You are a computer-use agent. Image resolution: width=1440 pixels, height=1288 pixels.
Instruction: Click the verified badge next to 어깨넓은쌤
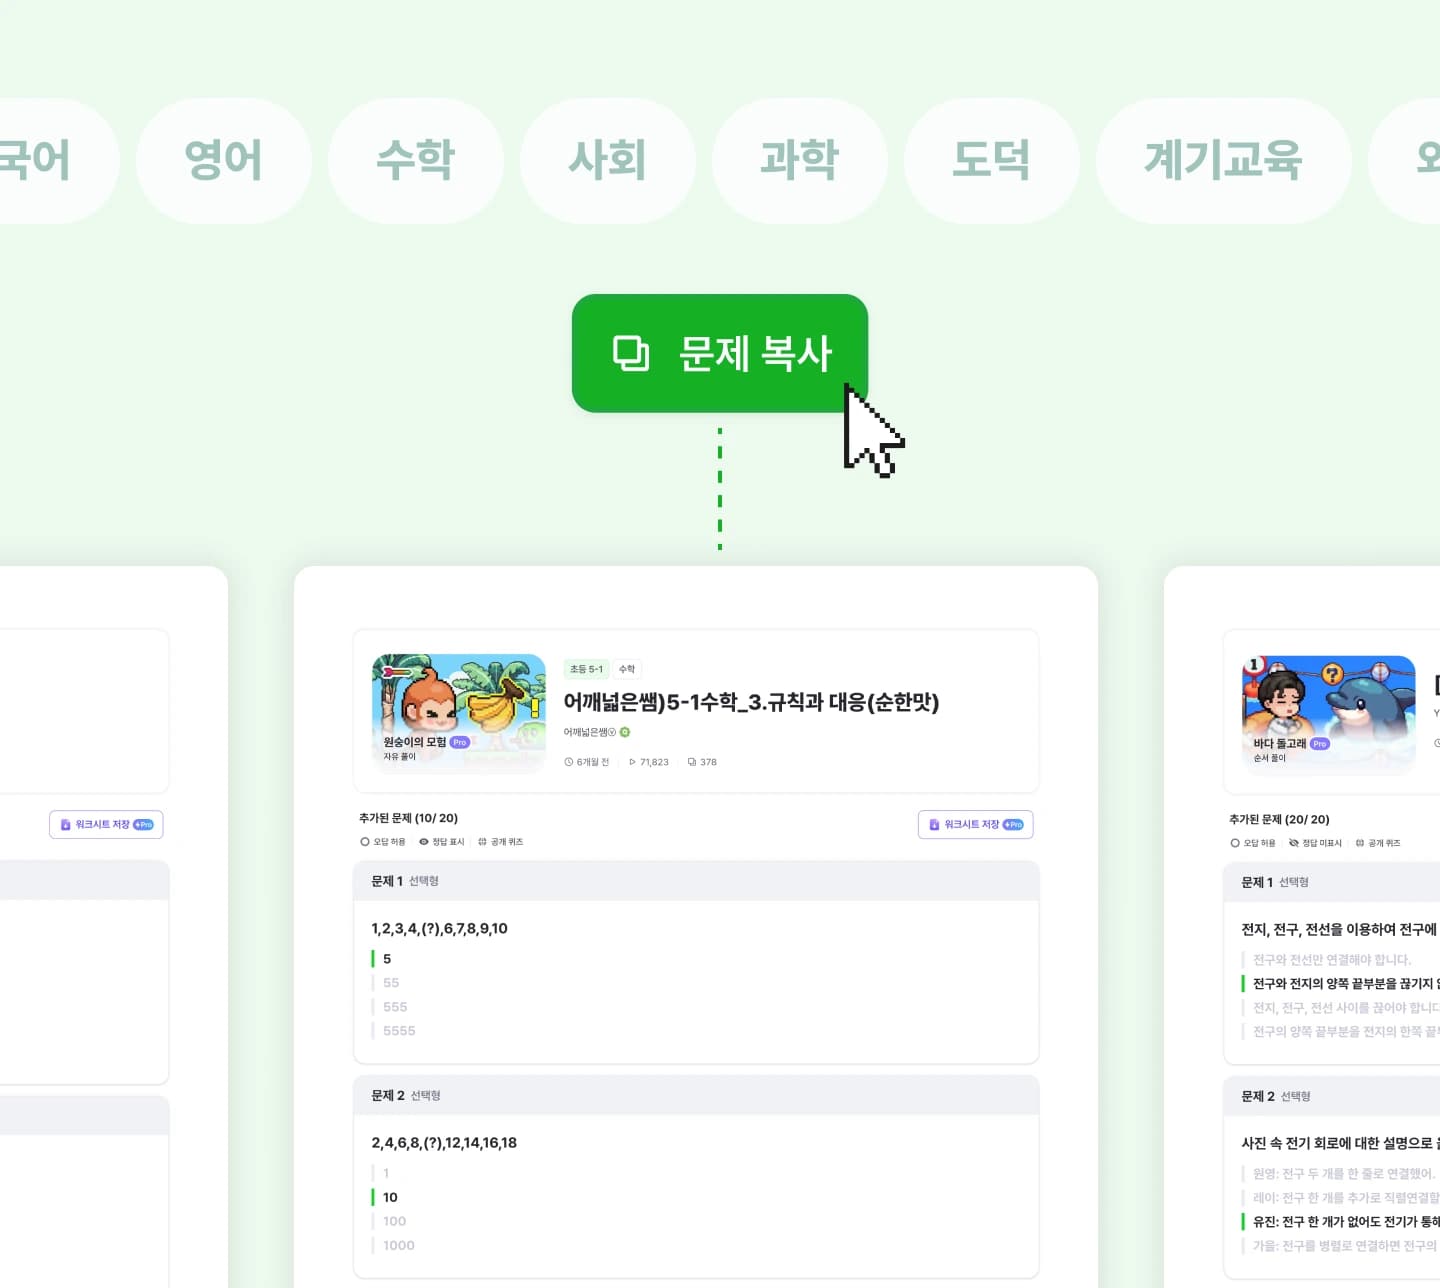tap(626, 732)
